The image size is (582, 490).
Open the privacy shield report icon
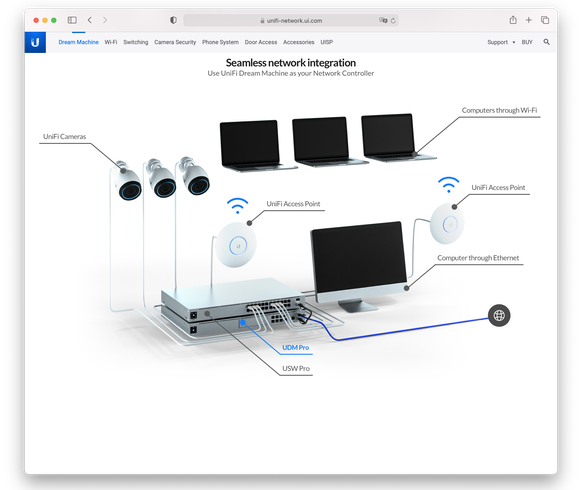(x=173, y=20)
